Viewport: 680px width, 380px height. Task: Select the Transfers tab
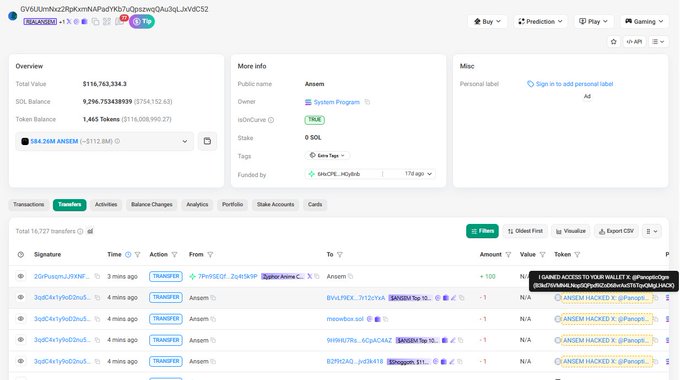click(x=70, y=205)
